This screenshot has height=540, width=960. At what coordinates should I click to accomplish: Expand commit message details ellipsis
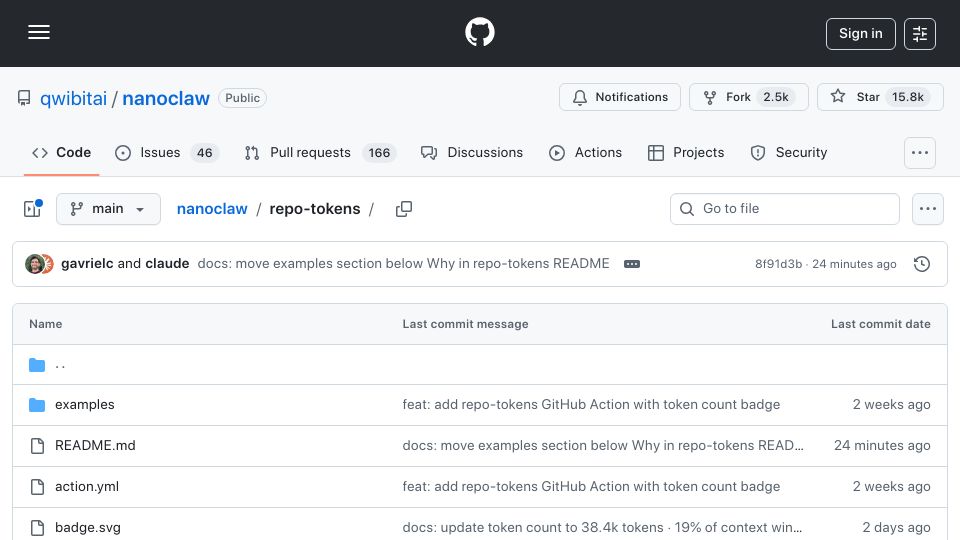[632, 264]
